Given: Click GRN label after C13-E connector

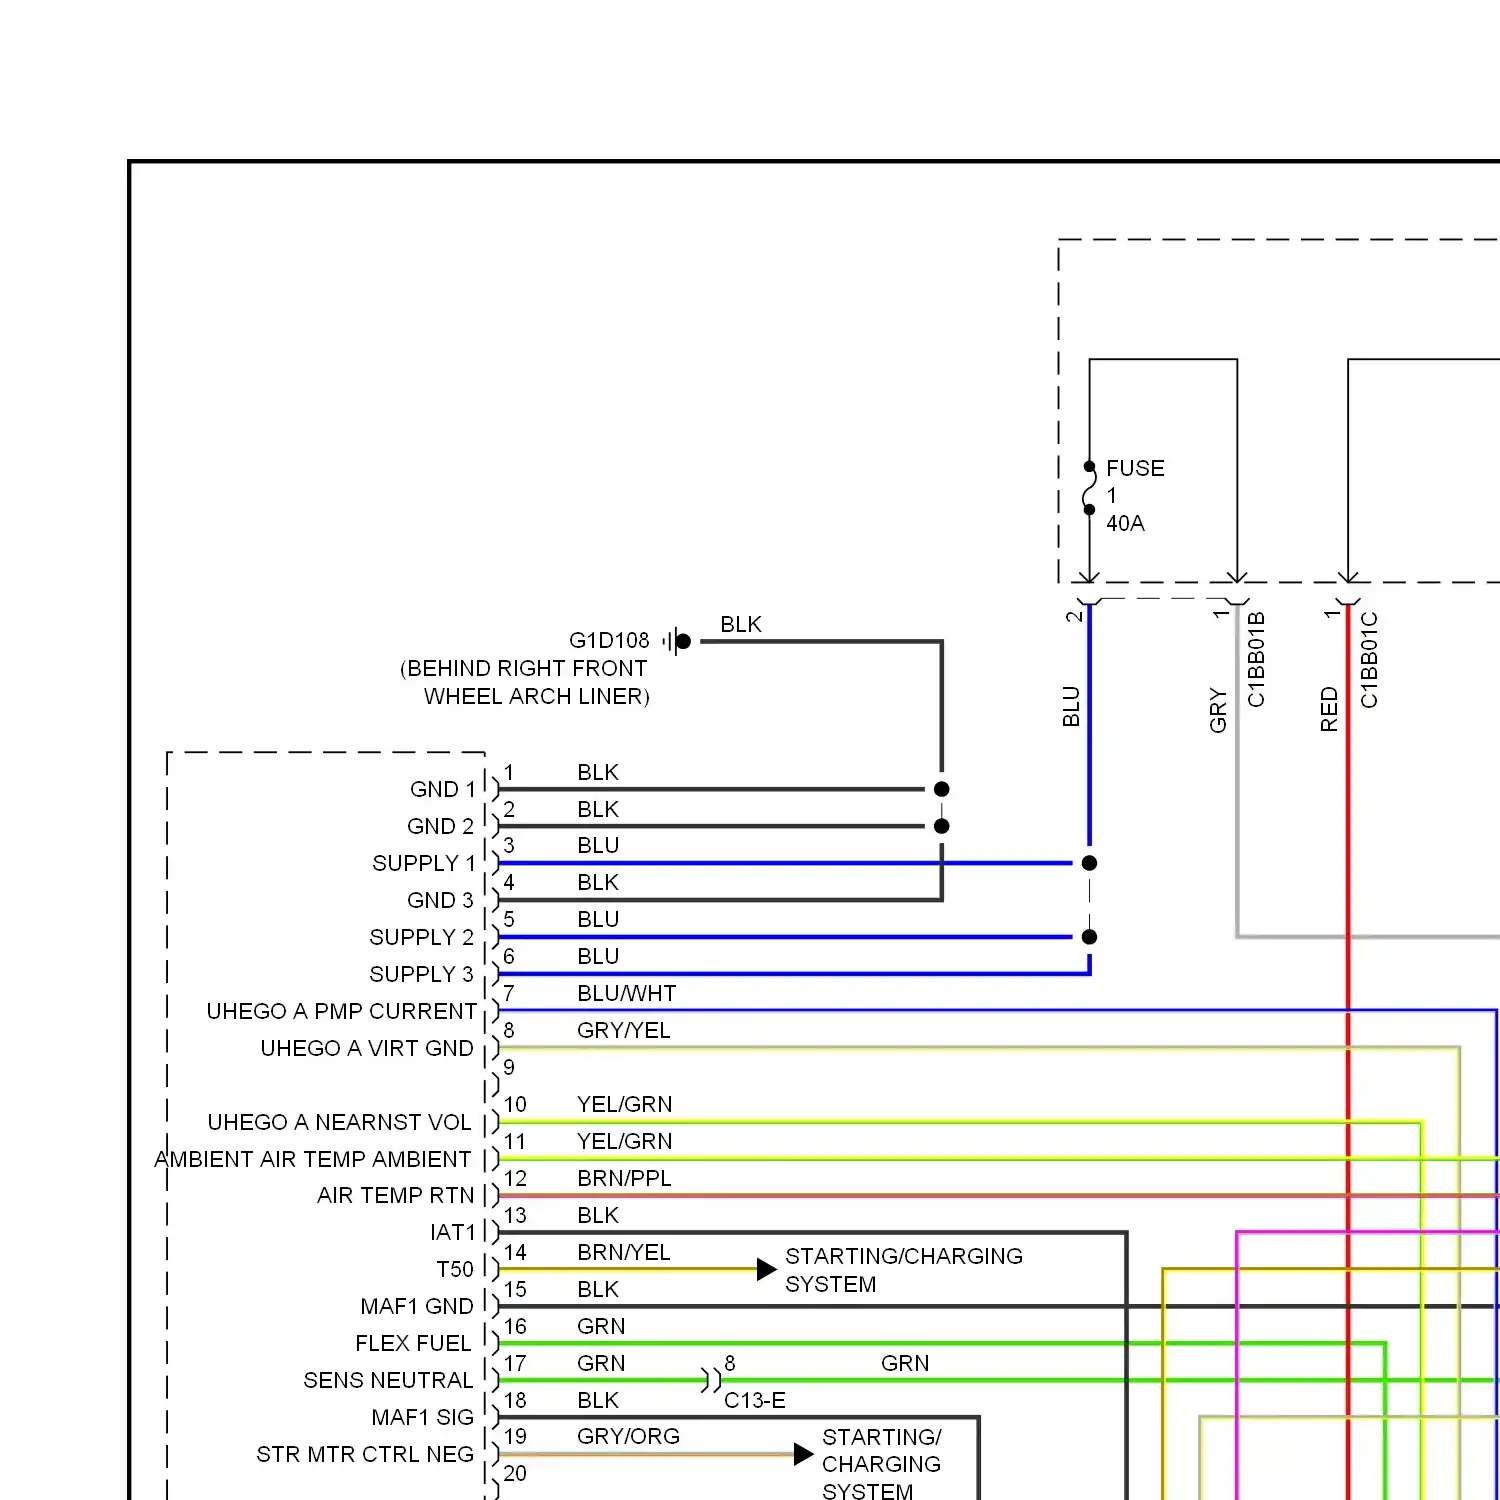Looking at the screenshot, I should pos(905,1363).
